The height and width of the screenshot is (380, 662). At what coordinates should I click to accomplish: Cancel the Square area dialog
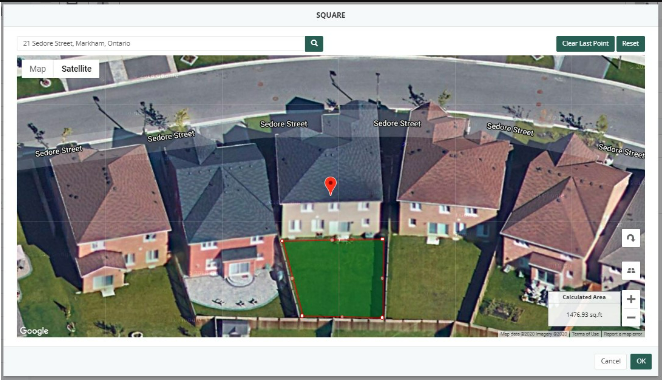610,361
